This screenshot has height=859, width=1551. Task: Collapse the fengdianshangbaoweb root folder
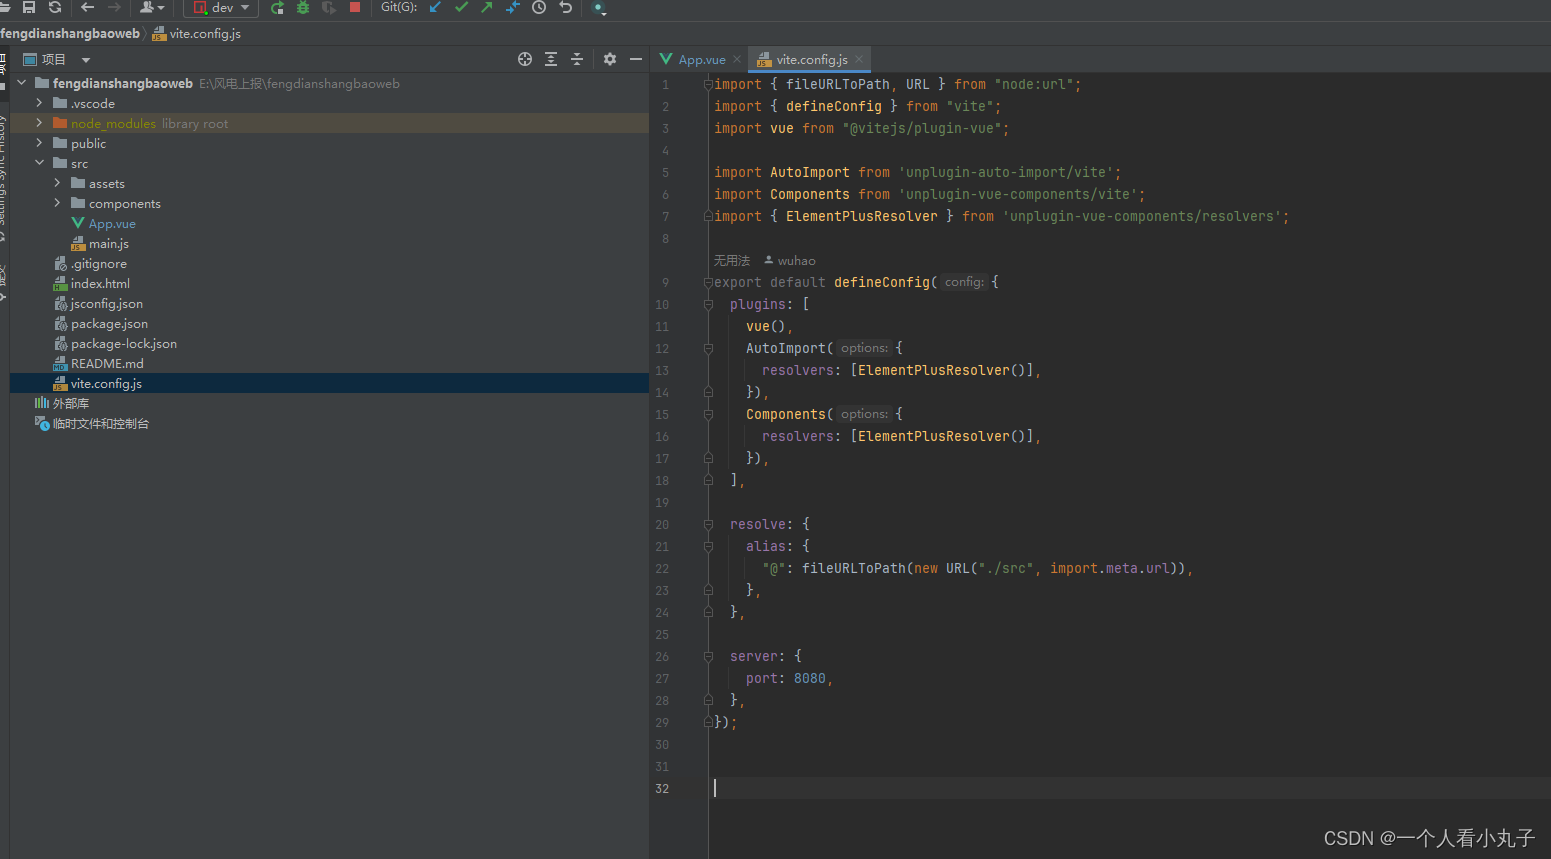22,83
